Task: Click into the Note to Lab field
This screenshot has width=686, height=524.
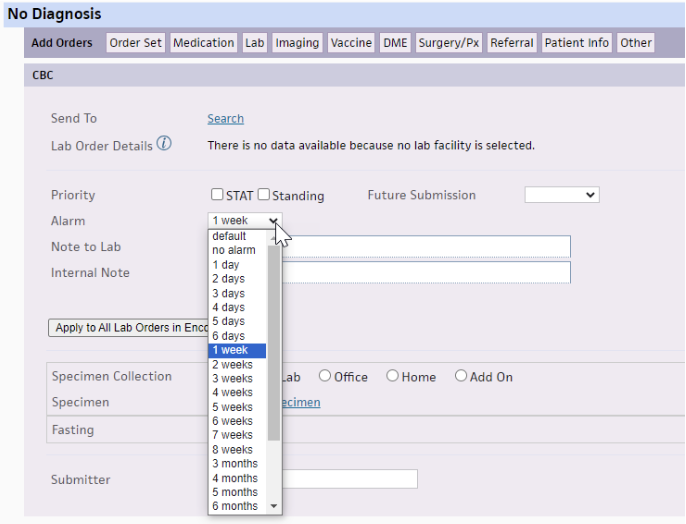Action: pyautogui.click(x=427, y=247)
